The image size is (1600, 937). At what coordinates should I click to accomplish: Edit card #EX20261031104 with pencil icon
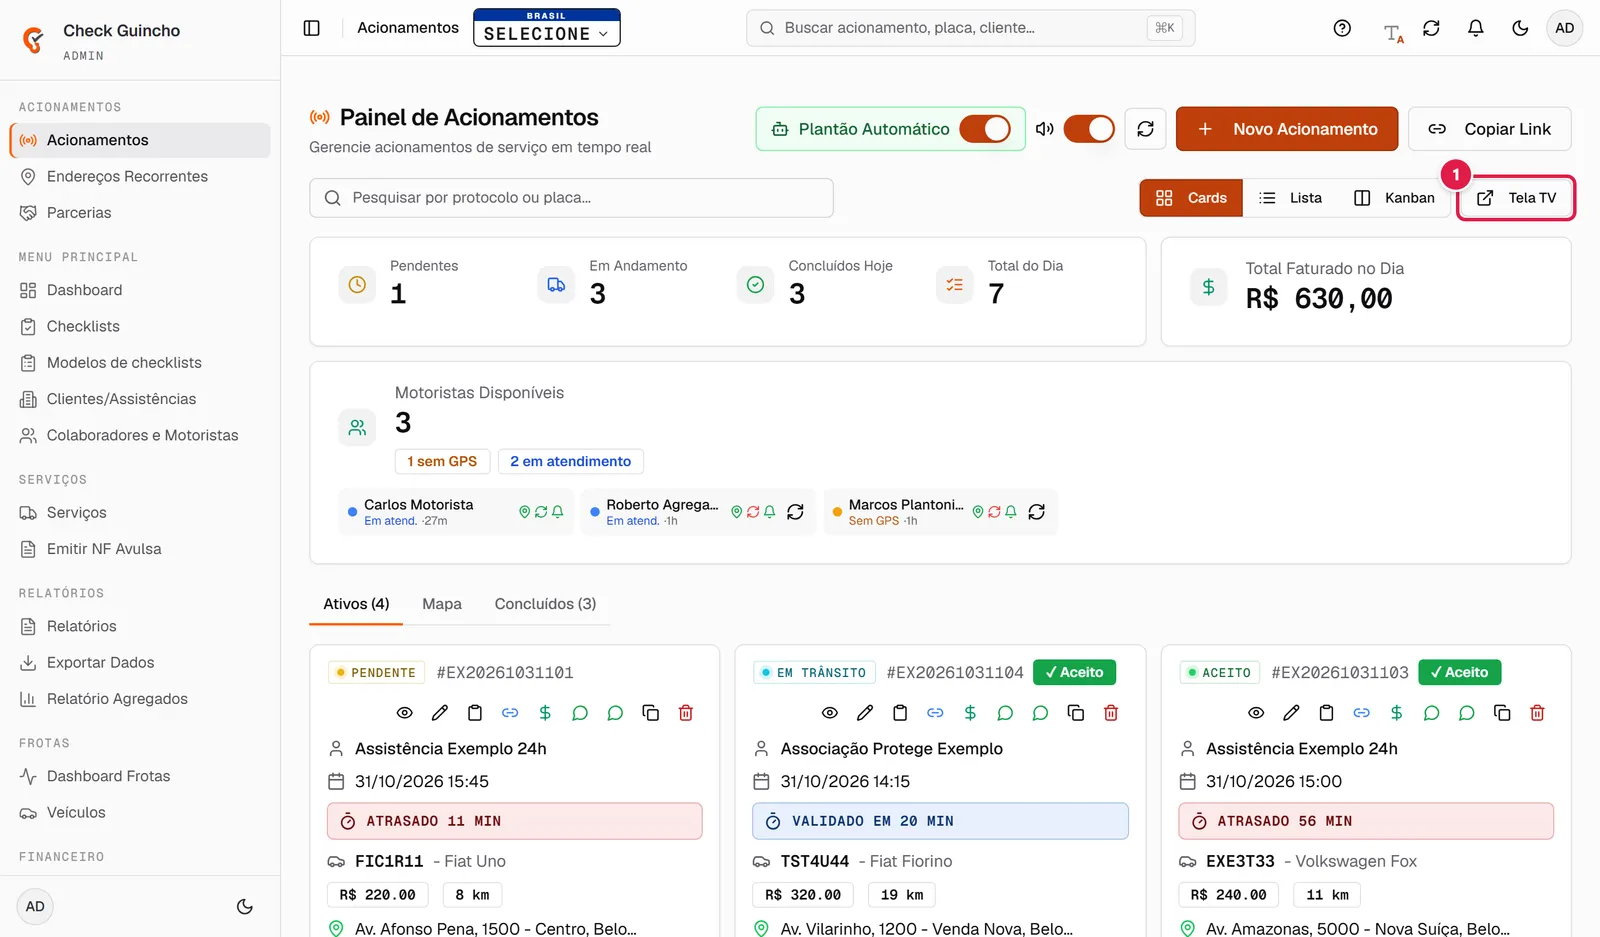tap(865, 713)
